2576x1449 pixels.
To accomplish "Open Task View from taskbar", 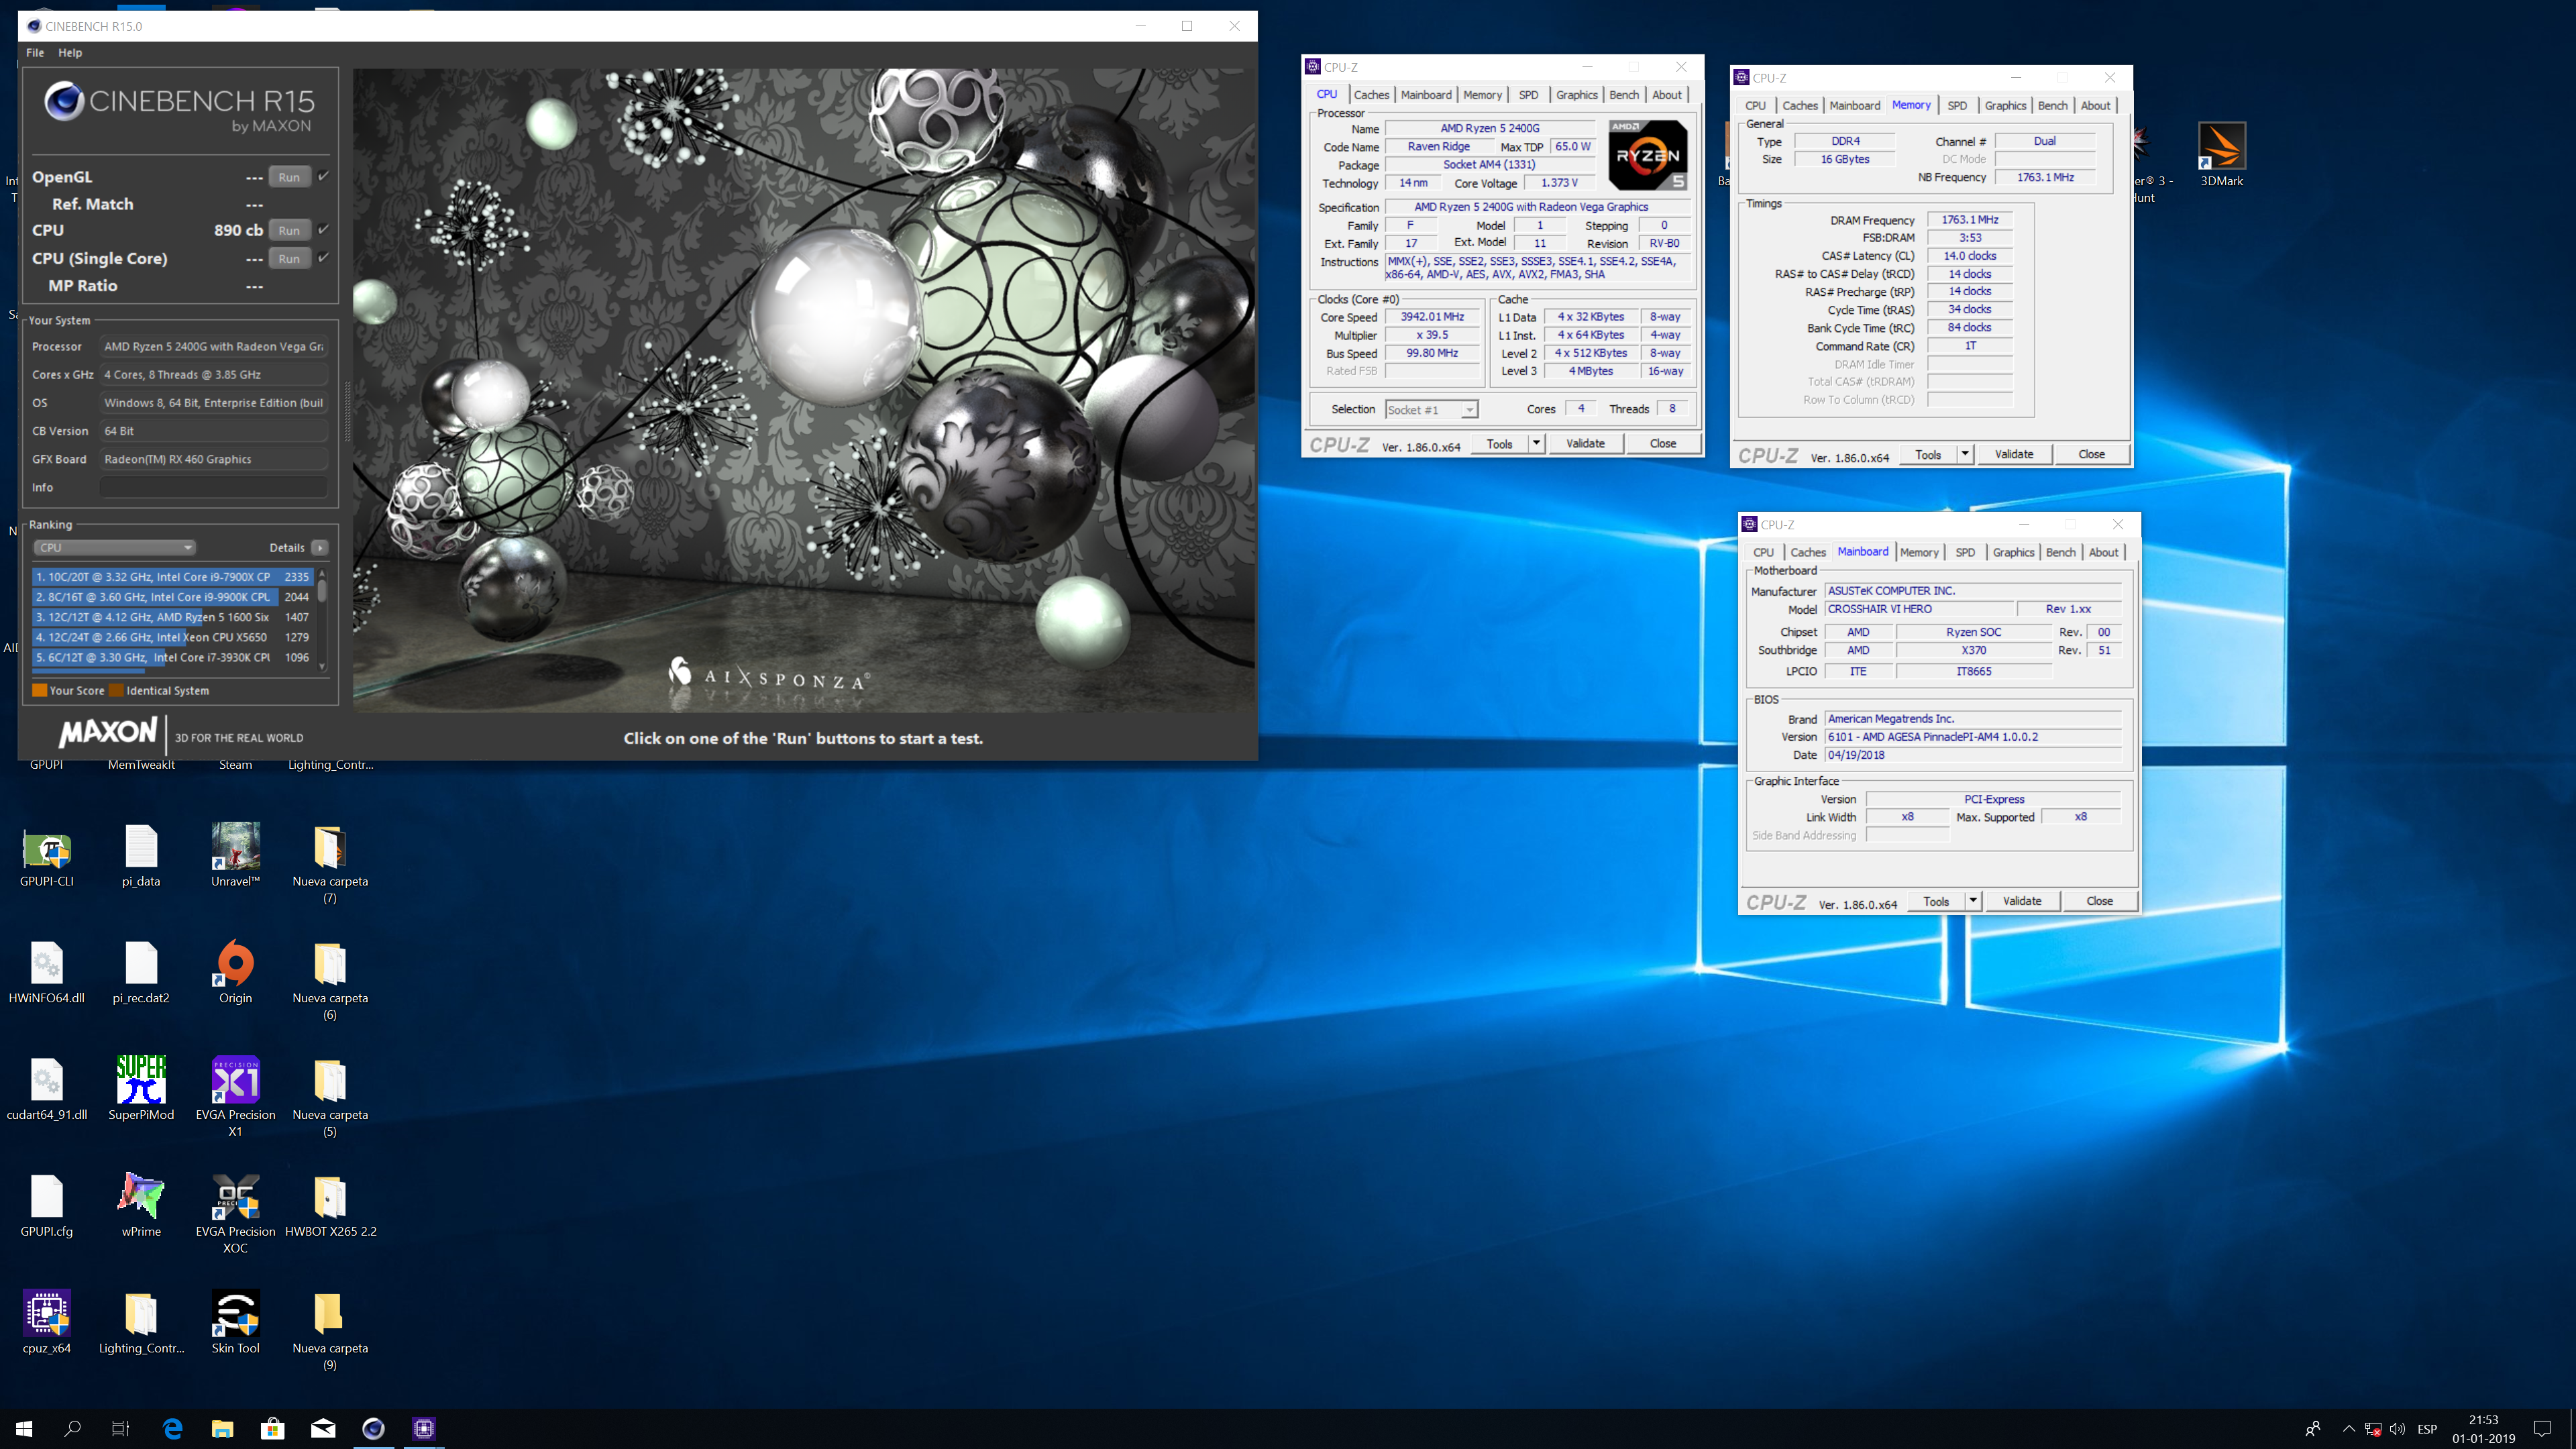I will click(121, 1428).
